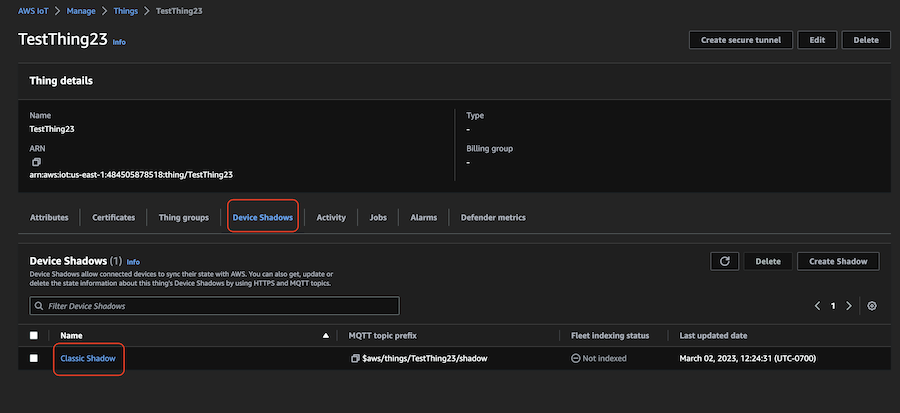
Task: Tick the Classic Shadow row checkbox
Action: (x=34, y=358)
